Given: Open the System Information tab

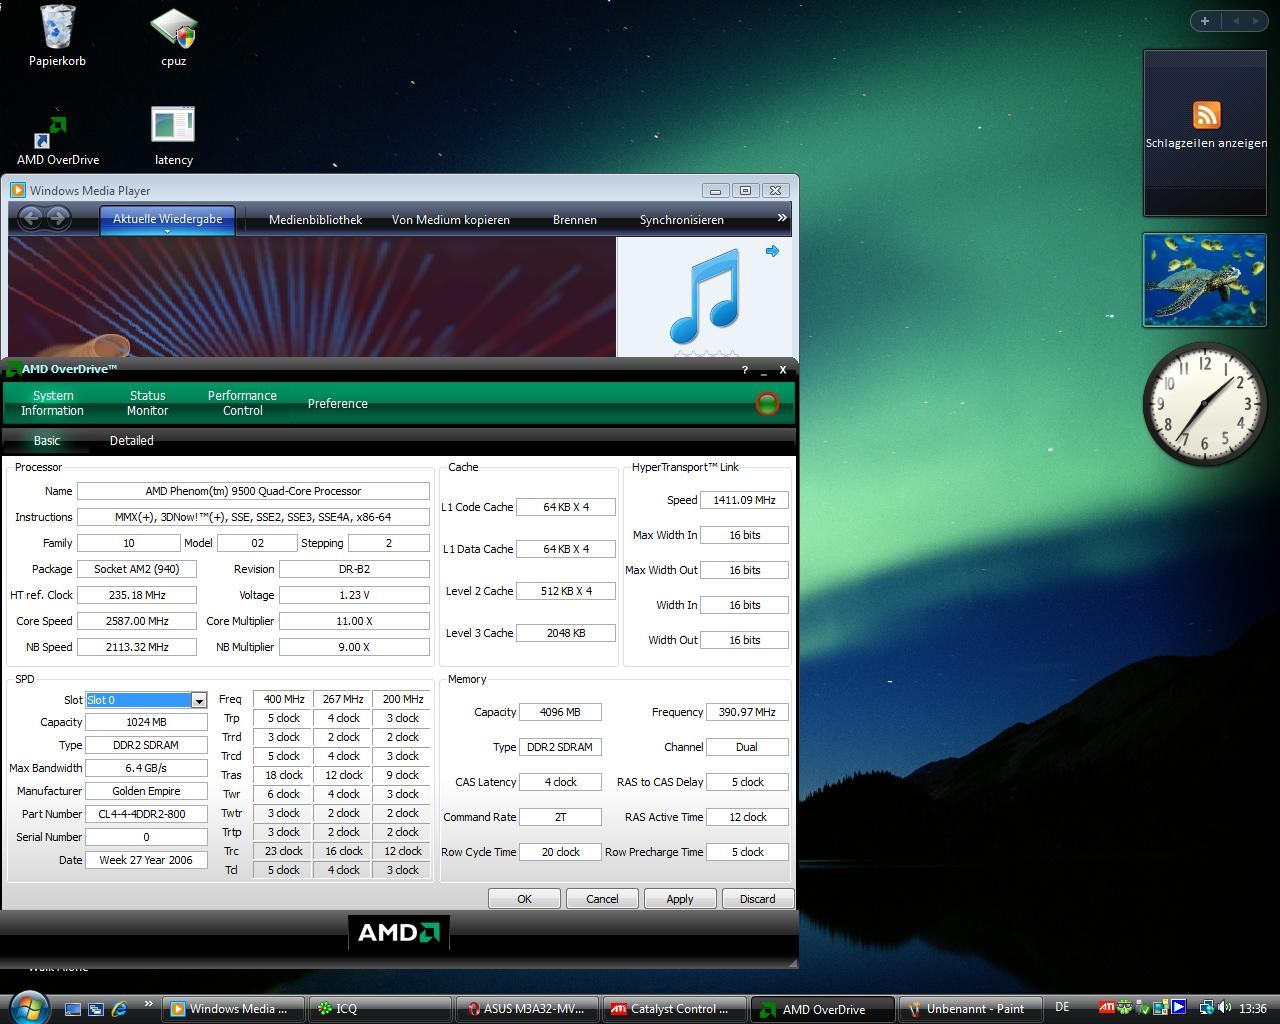Looking at the screenshot, I should [52, 403].
